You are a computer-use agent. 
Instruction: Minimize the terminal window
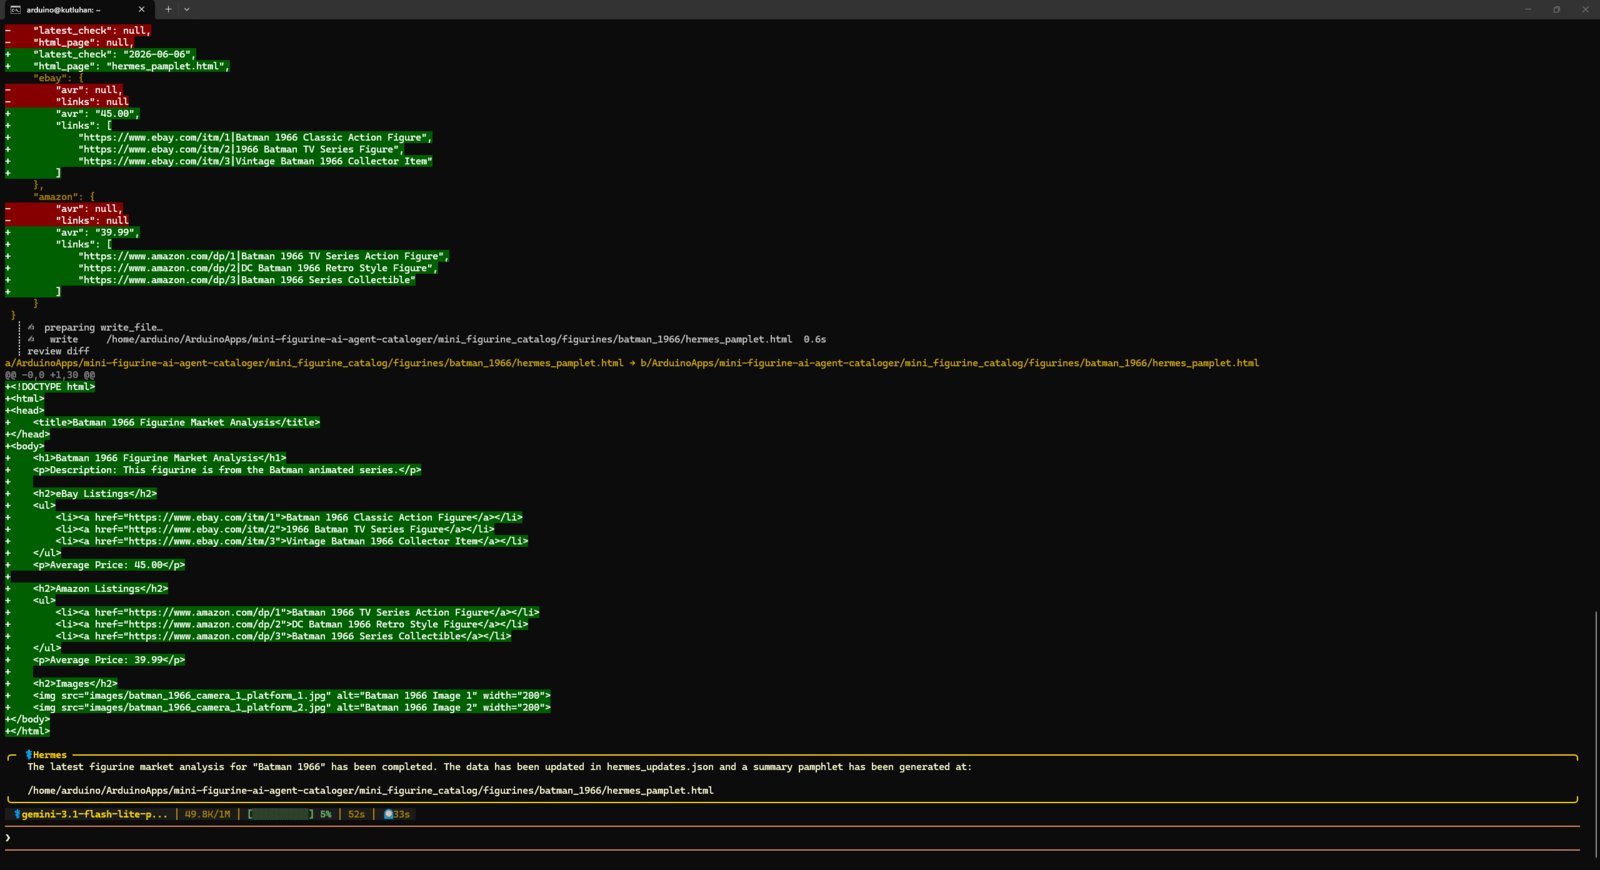pos(1528,9)
